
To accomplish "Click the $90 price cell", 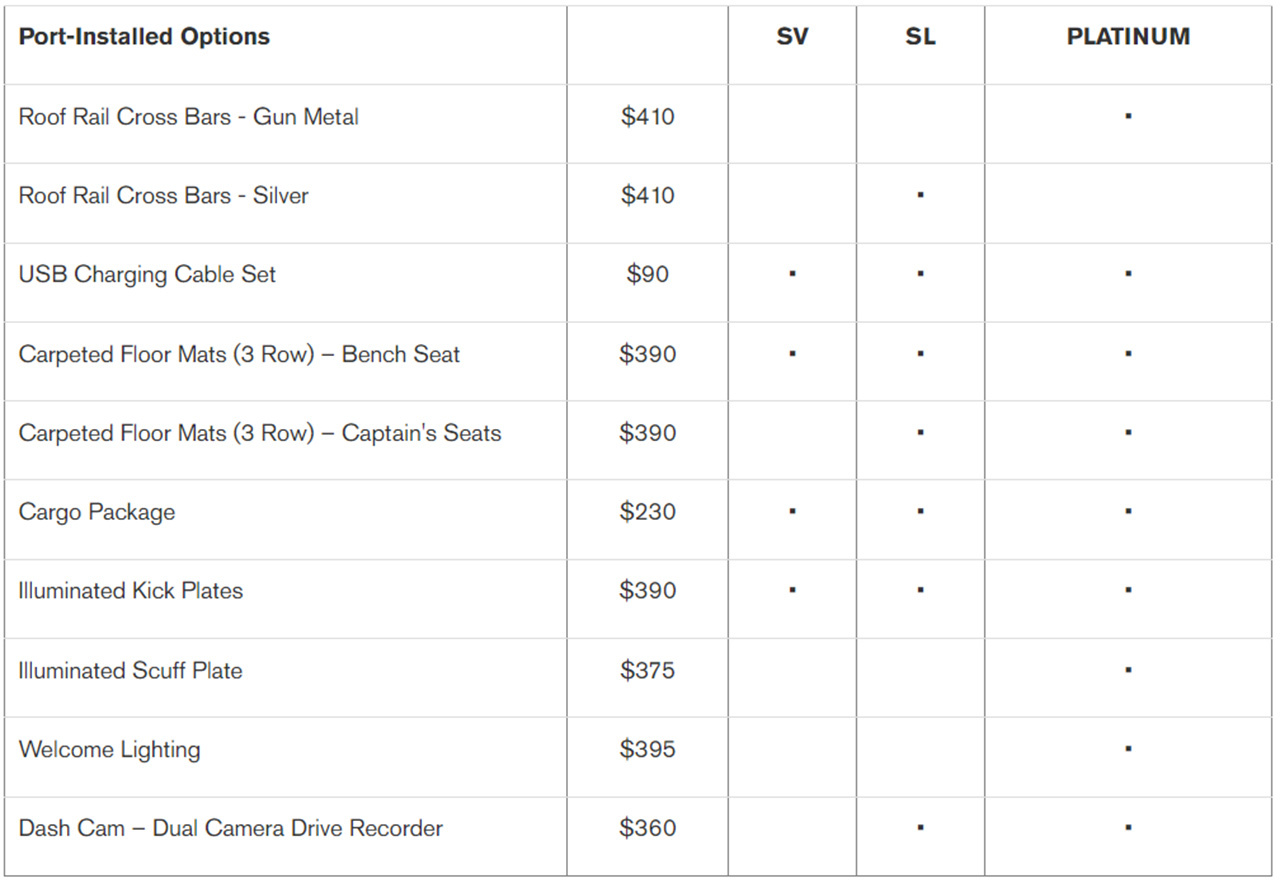I will point(647,275).
